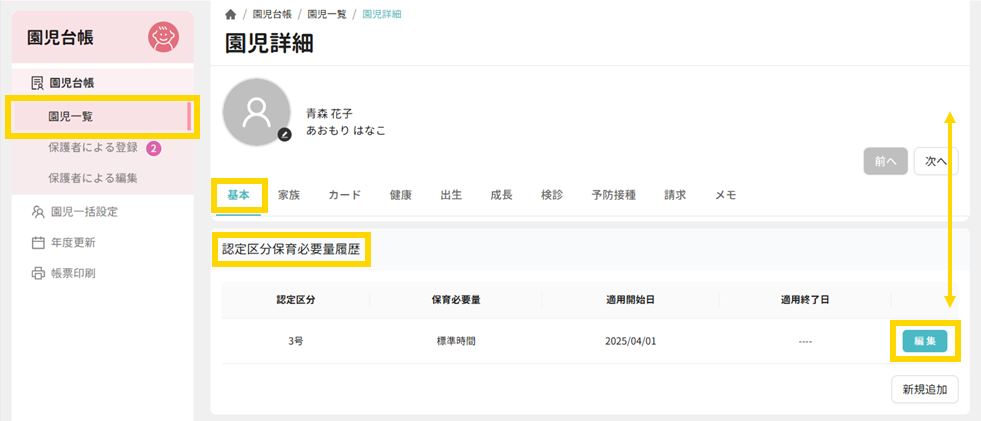Open the 健康 tab
981x421 pixels.
click(x=400, y=195)
